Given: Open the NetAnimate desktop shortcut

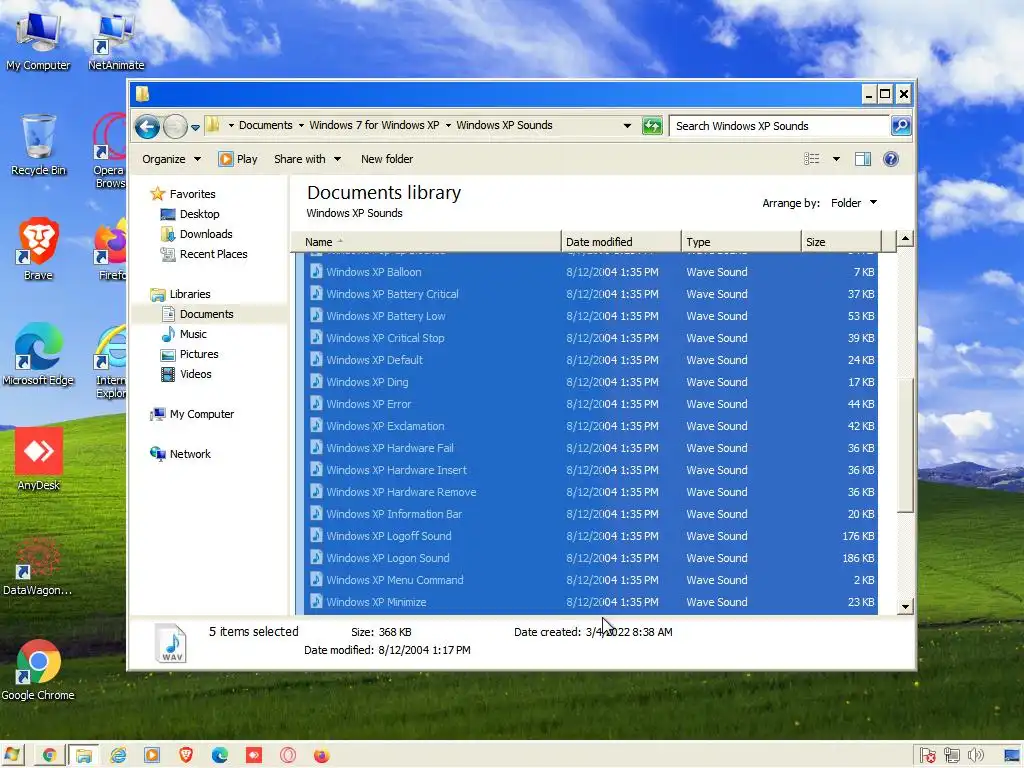Looking at the screenshot, I should [x=116, y=40].
